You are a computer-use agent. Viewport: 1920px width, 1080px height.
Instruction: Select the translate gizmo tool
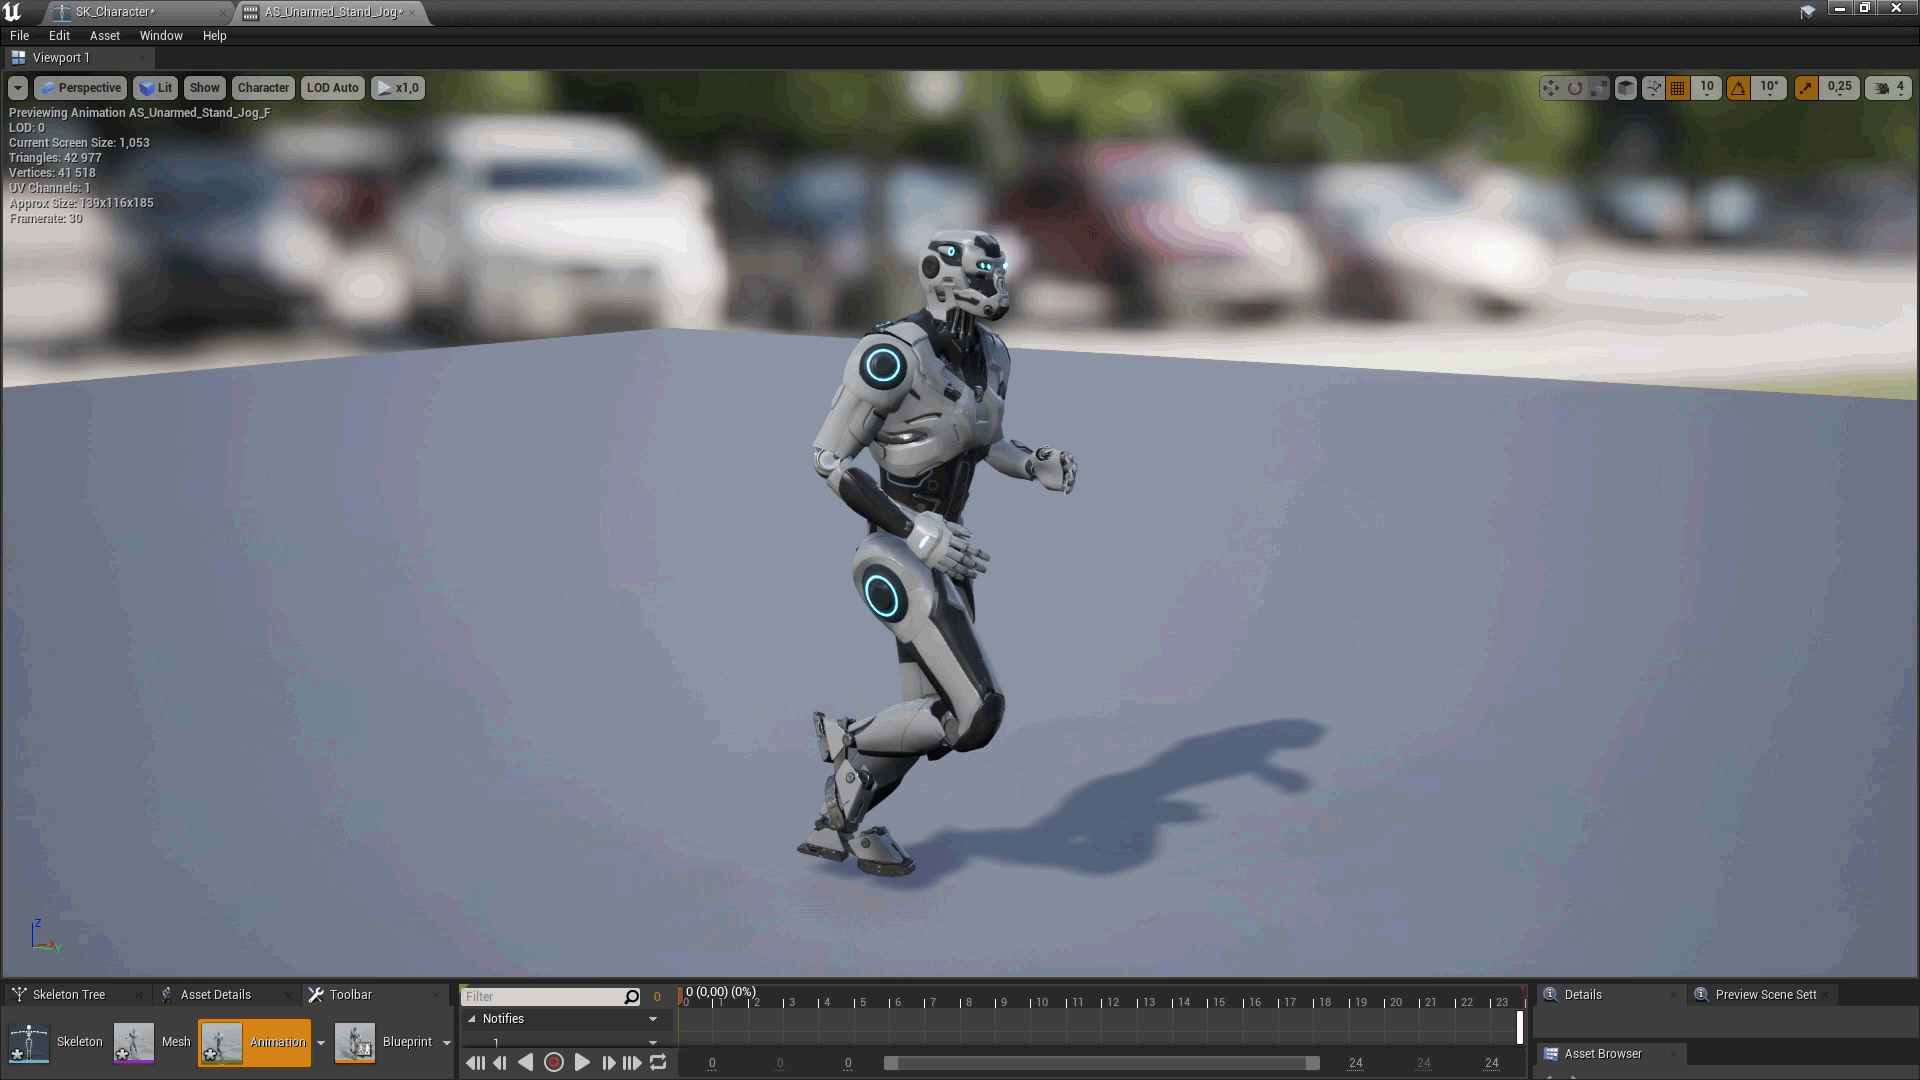click(x=1550, y=88)
